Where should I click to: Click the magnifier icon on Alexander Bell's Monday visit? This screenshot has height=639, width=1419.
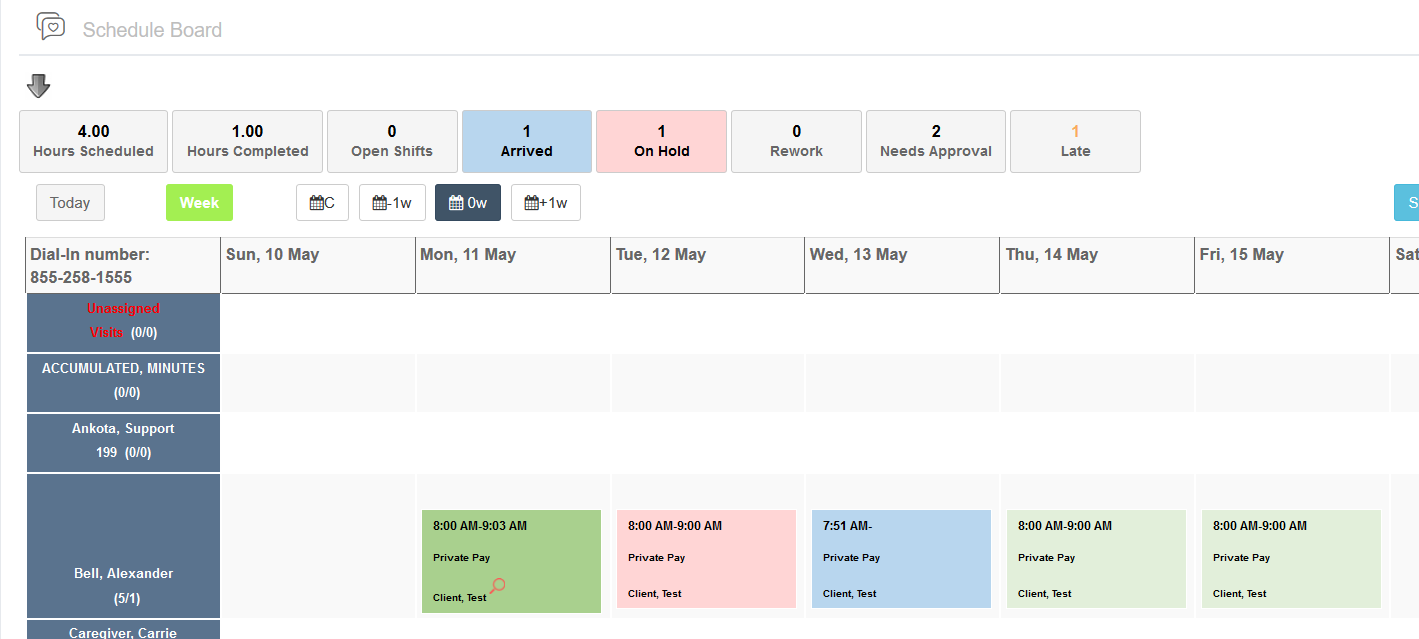click(497, 587)
